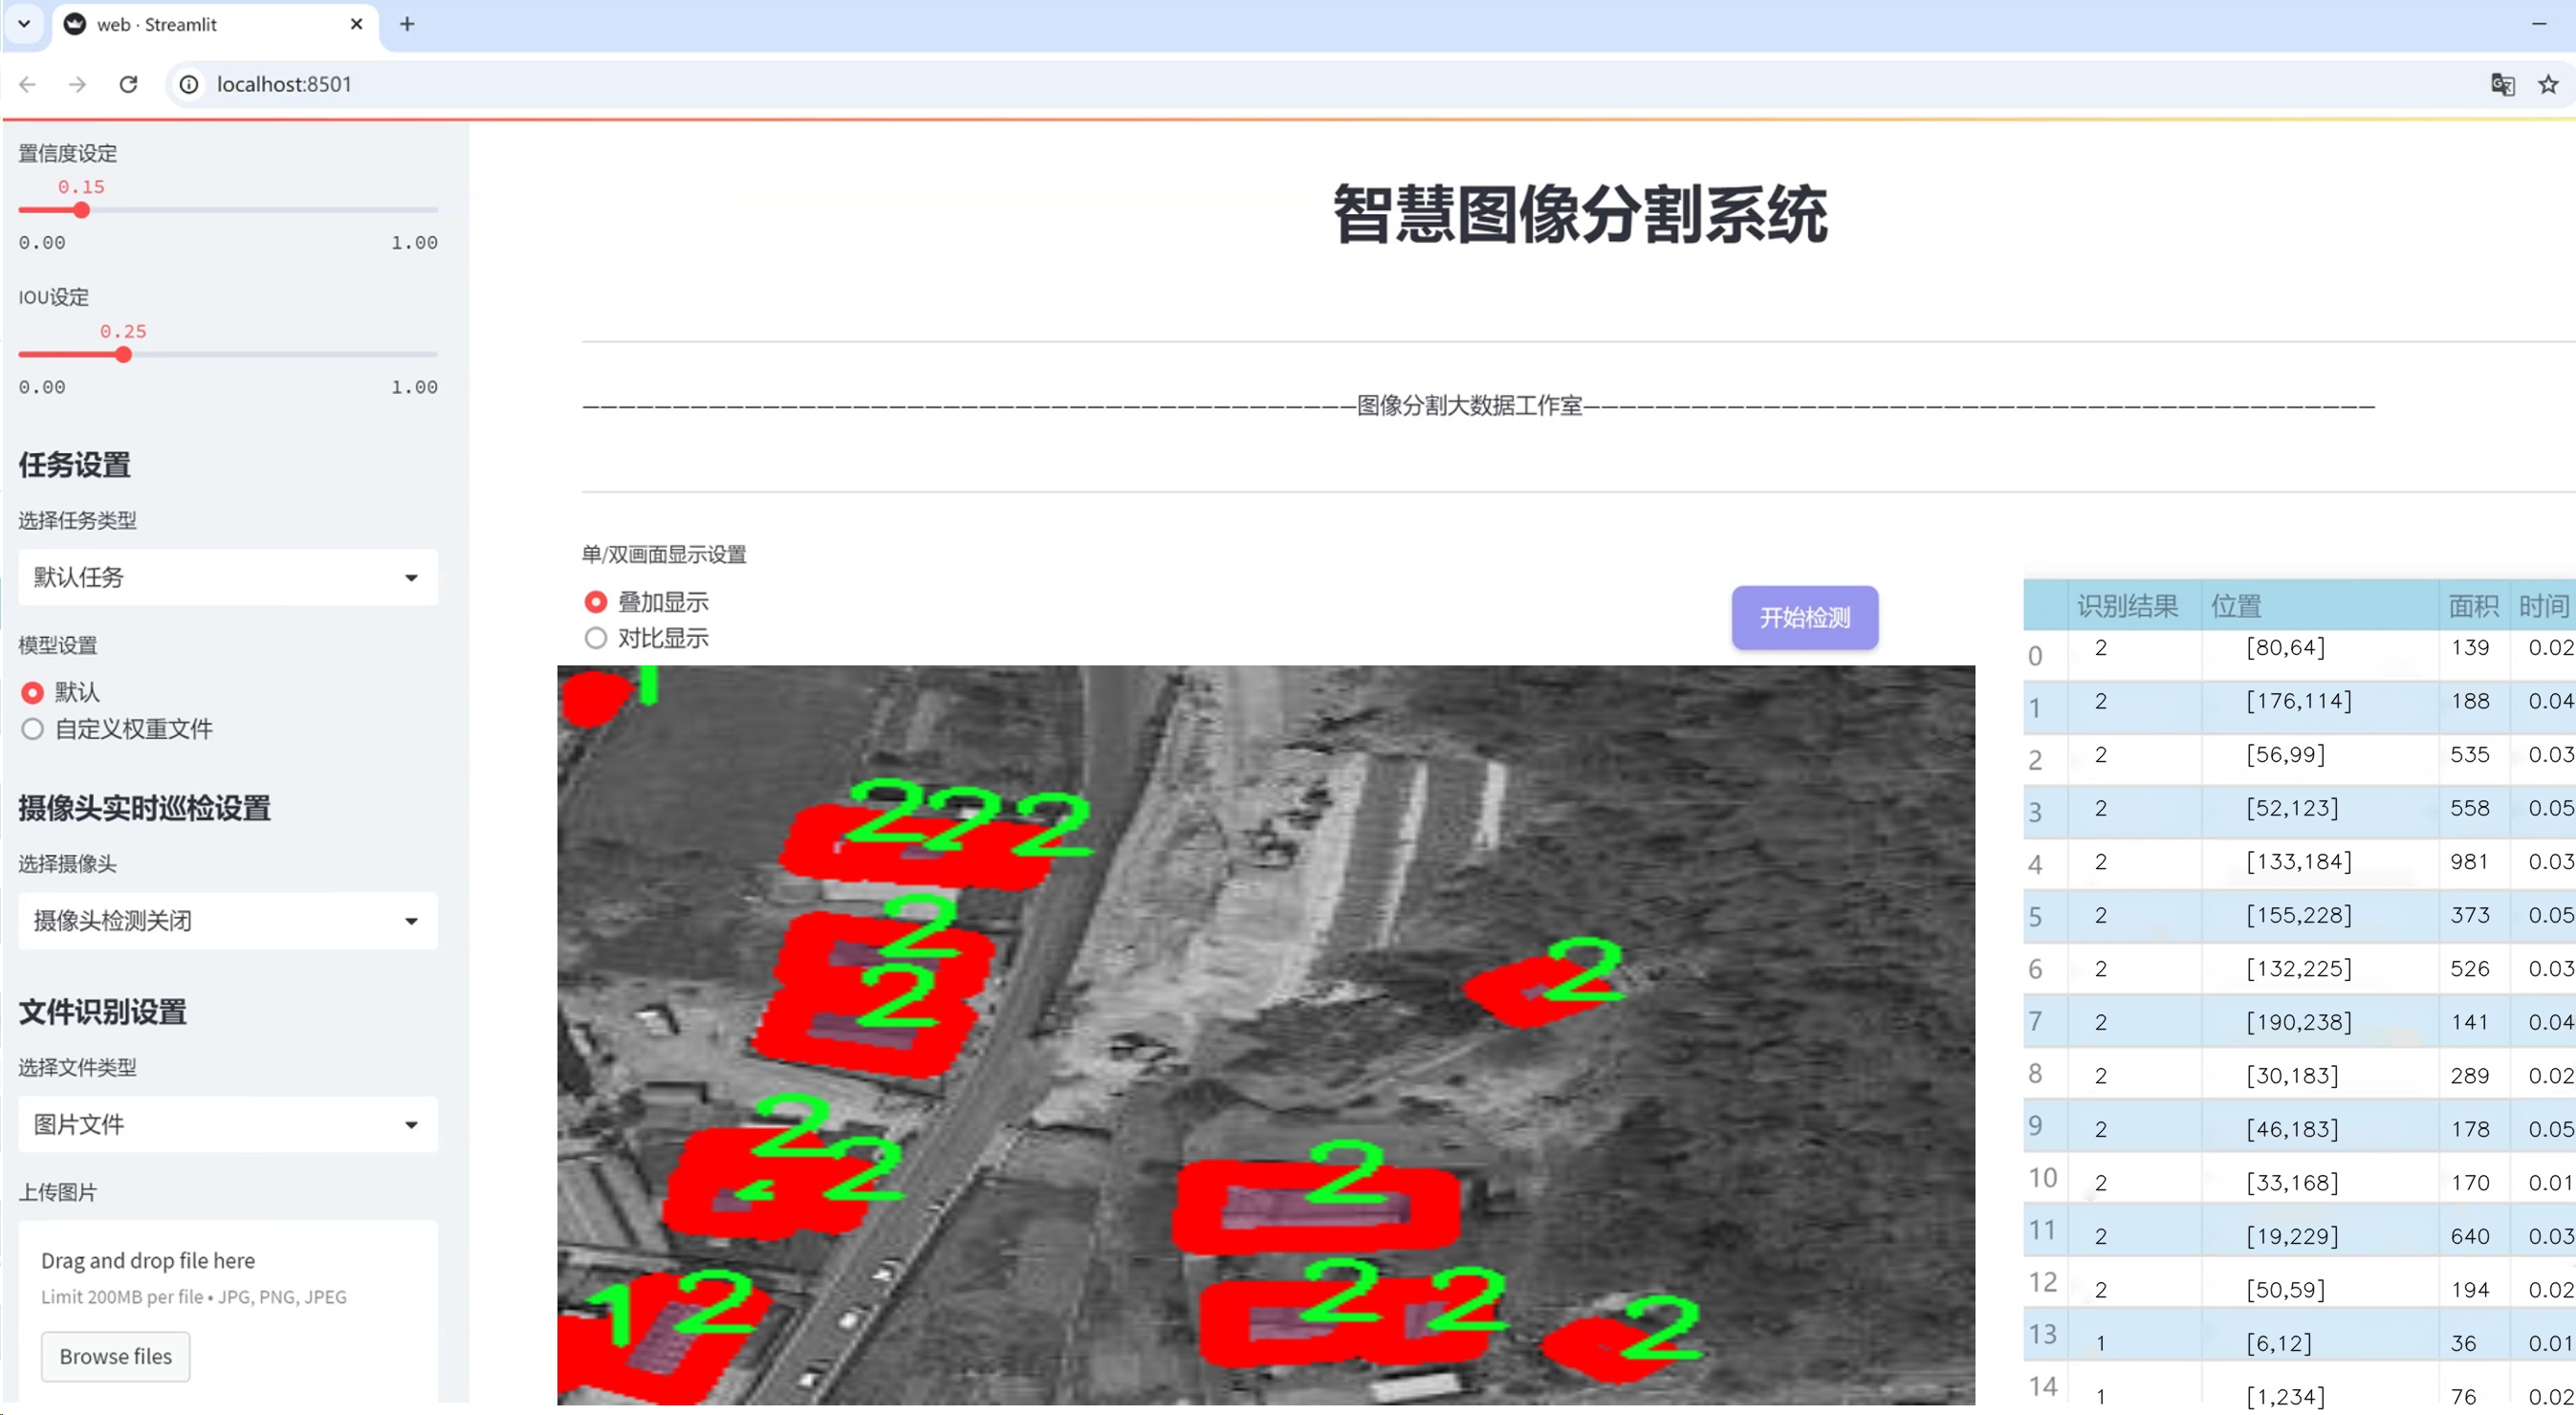Open the 图片文件 file type dropdown

[x=227, y=1124]
